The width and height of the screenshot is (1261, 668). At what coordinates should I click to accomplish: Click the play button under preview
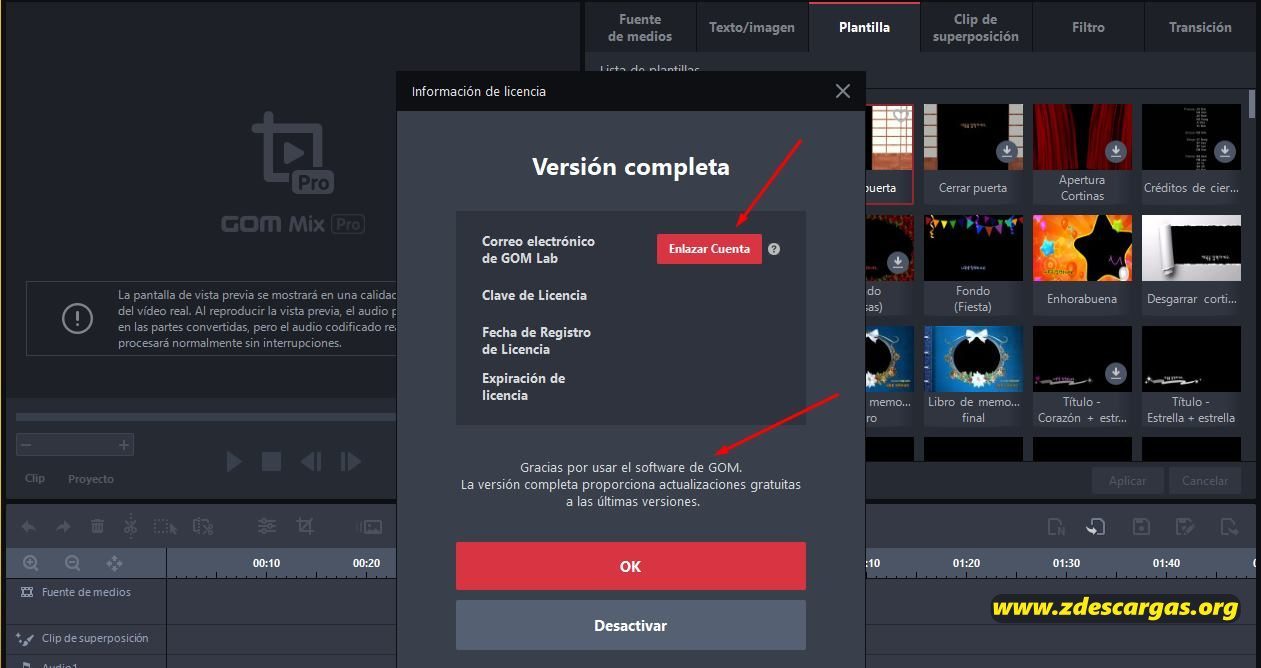[233, 461]
